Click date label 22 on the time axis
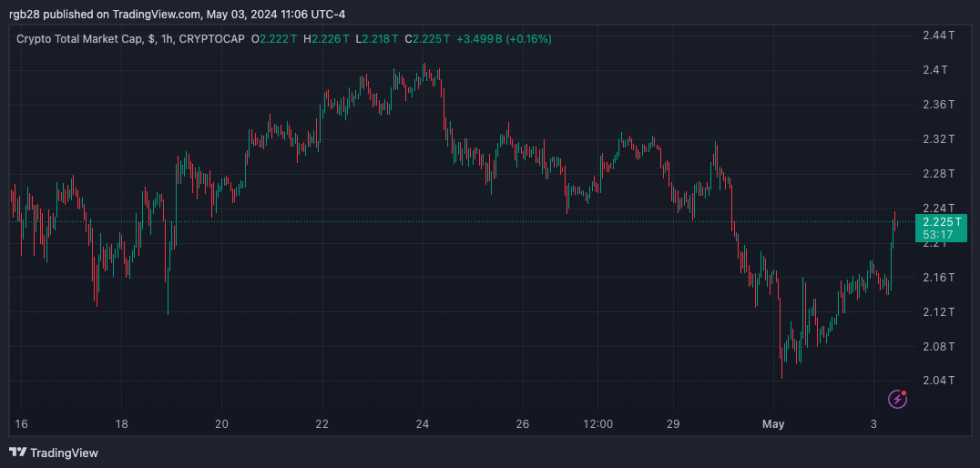Image resolution: width=980 pixels, height=468 pixels. point(322,424)
